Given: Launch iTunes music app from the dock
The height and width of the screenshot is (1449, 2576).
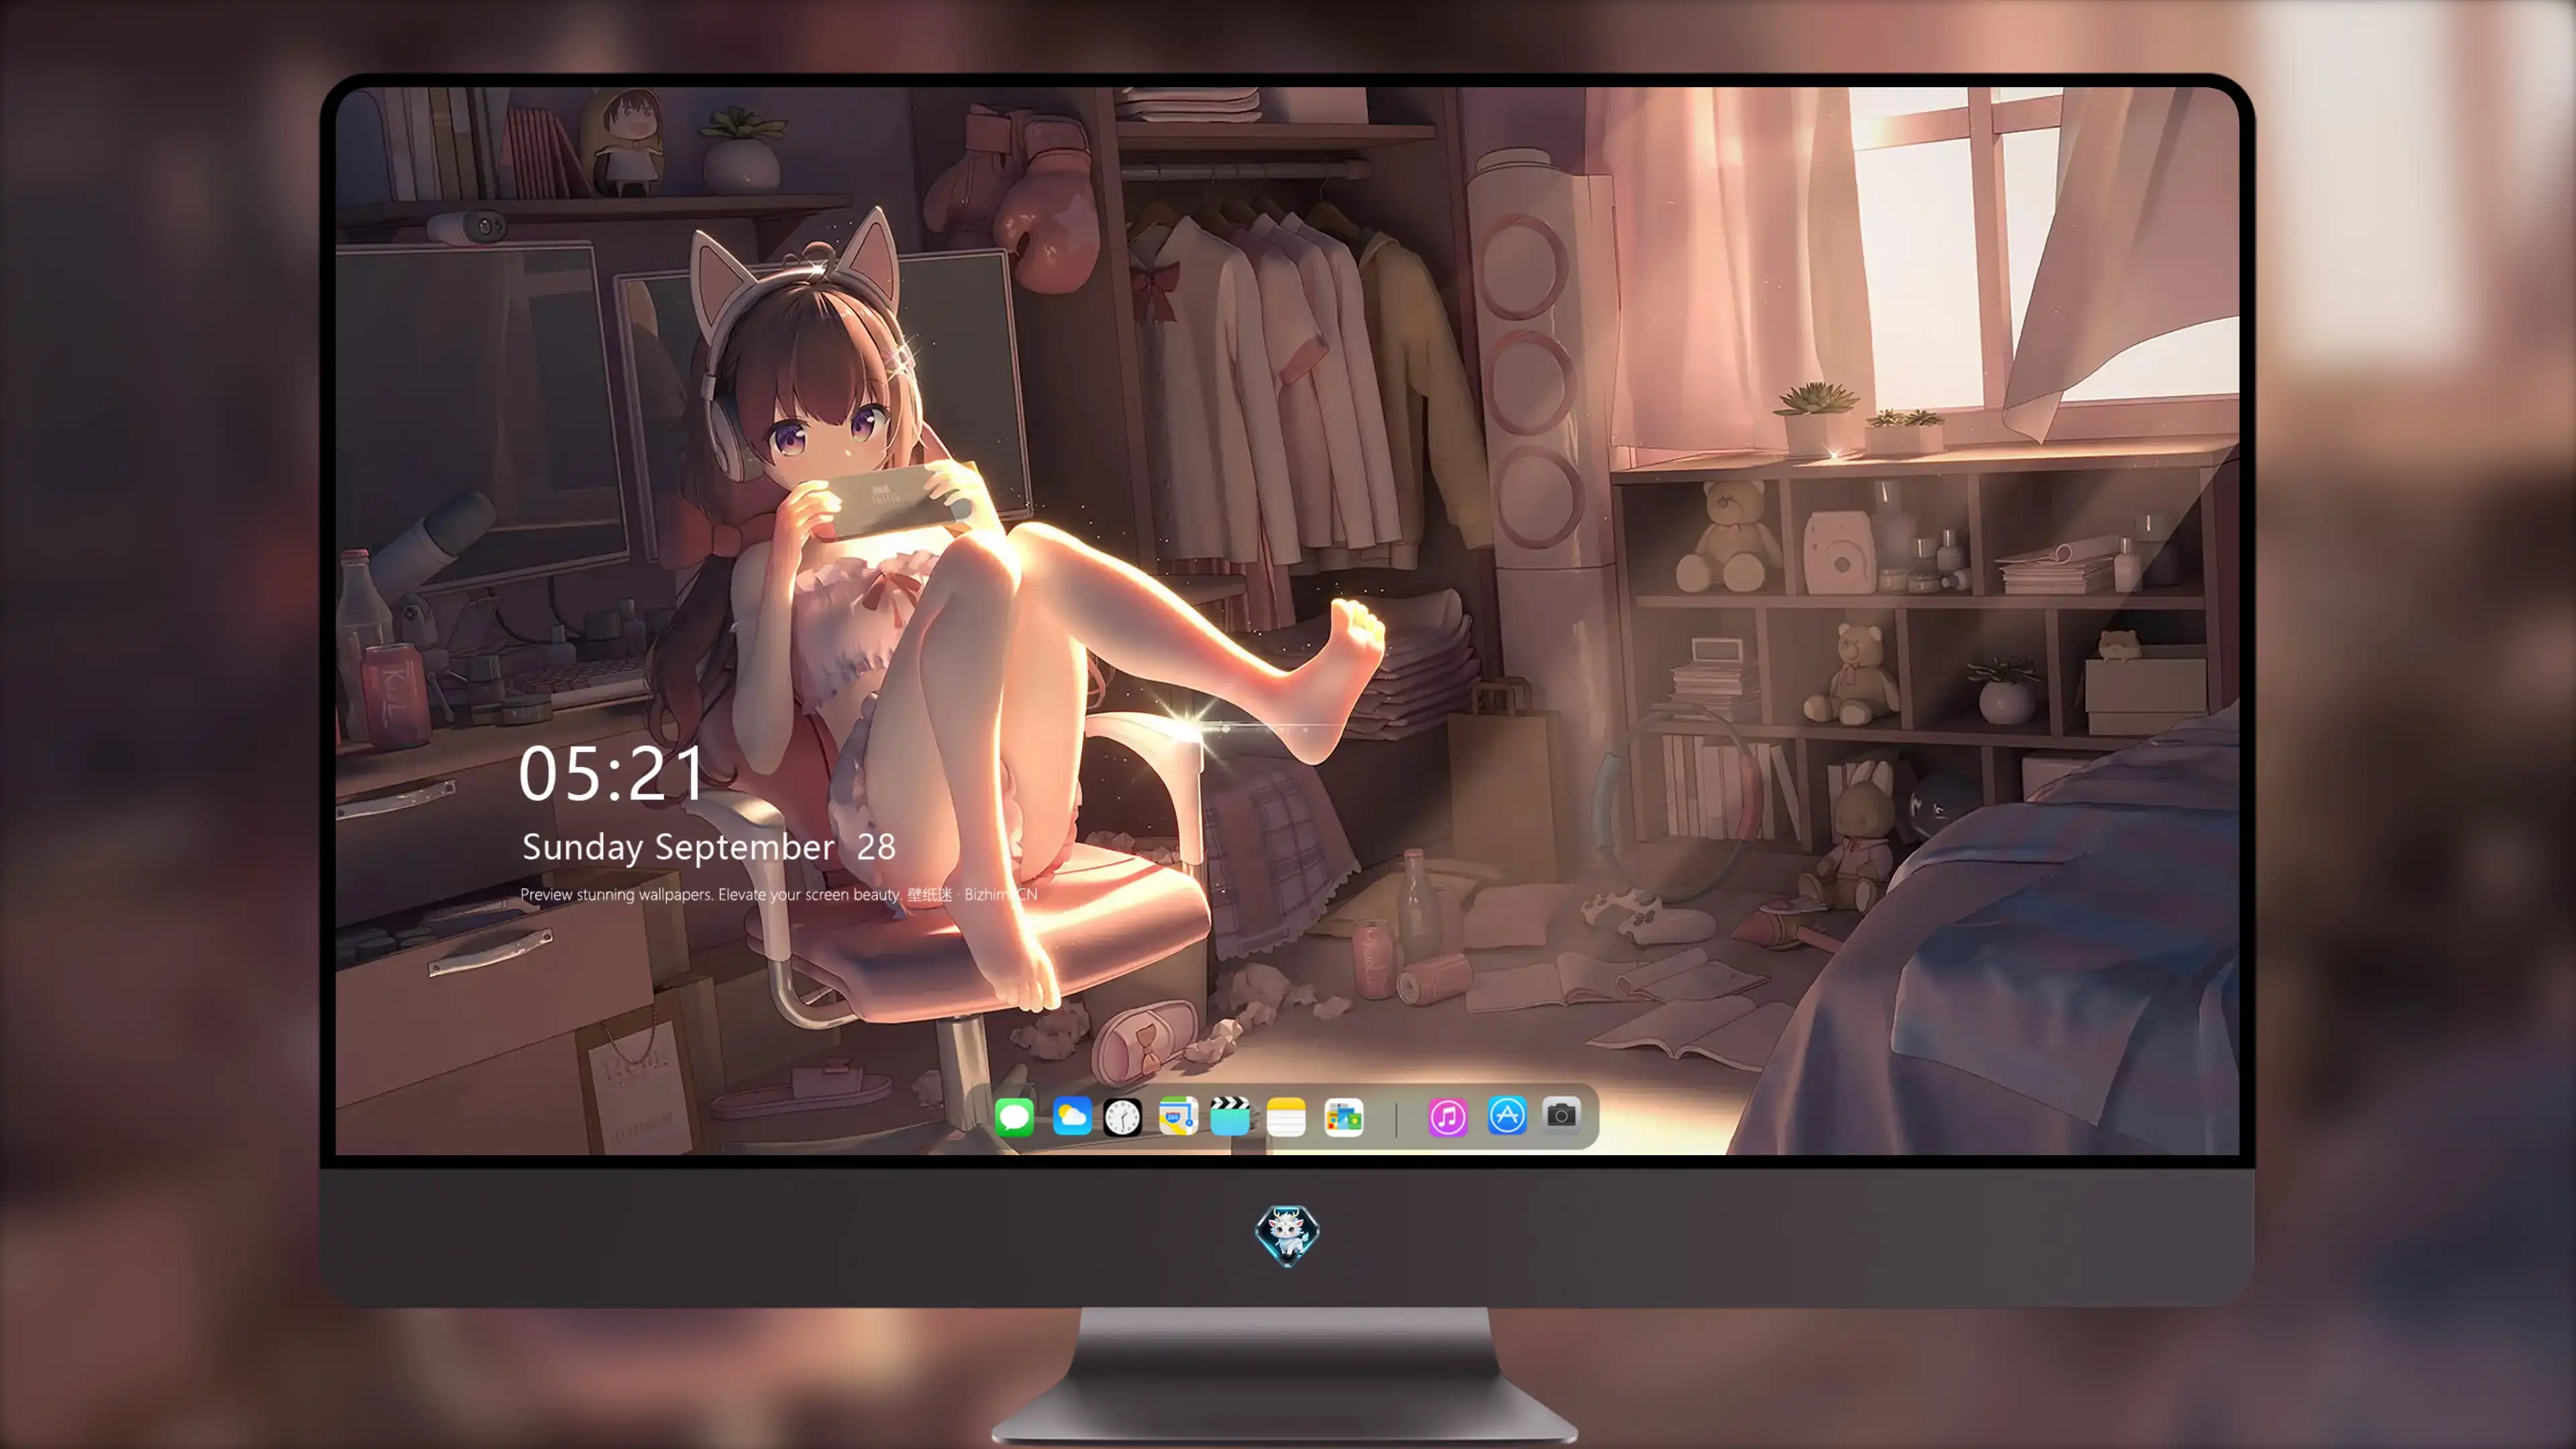Looking at the screenshot, I should [1447, 1116].
